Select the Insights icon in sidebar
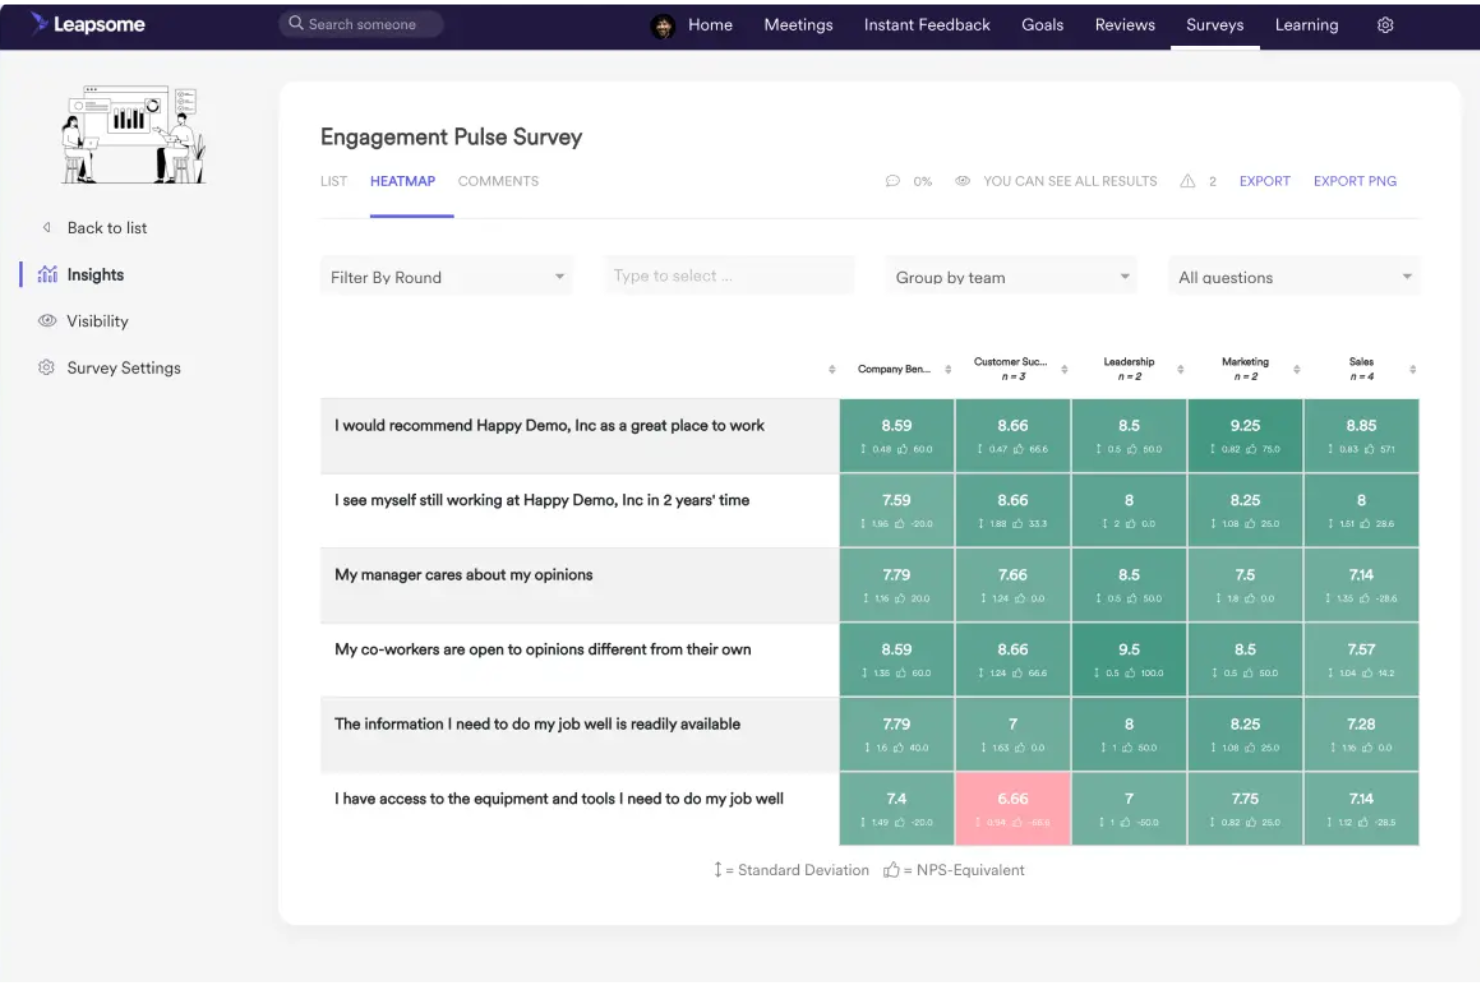The width and height of the screenshot is (1480, 987). (47, 274)
